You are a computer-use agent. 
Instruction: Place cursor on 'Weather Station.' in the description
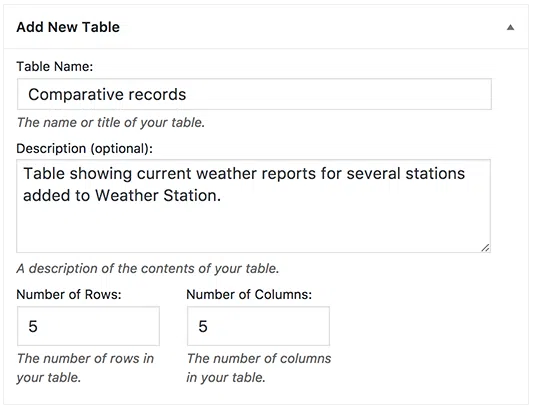pyautogui.click(x=158, y=195)
